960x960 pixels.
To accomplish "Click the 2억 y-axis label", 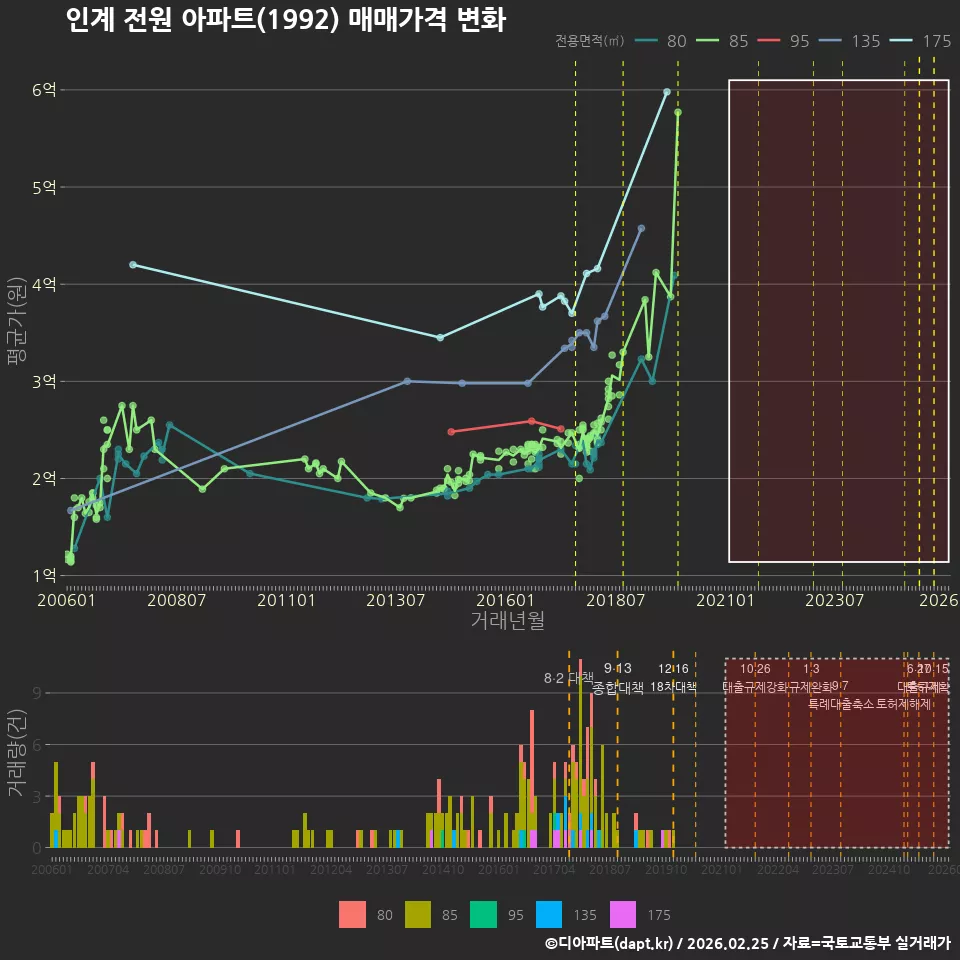I will pyautogui.click(x=44, y=478).
